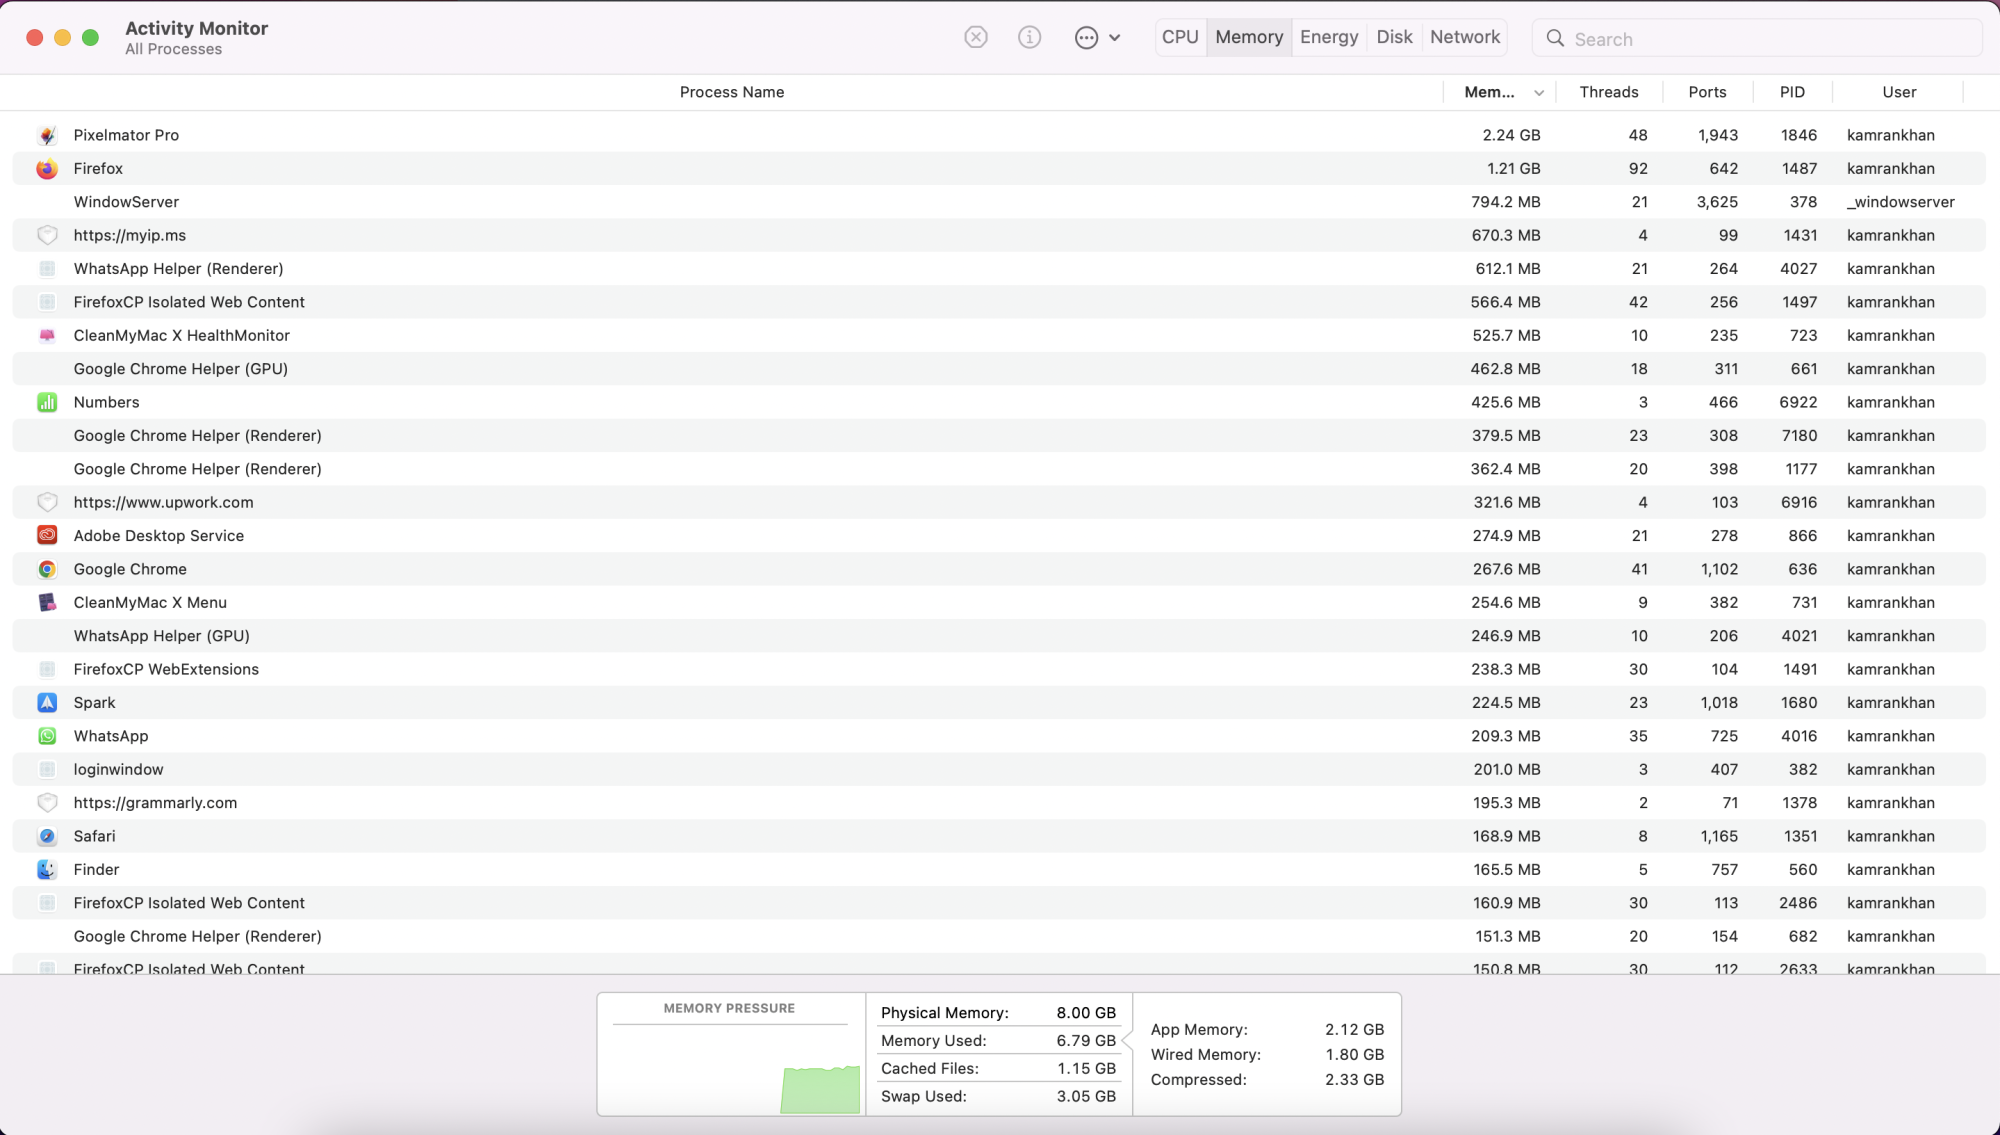This screenshot has height=1135, width=2000.
Task: Switch to the Disk tab
Action: (1394, 37)
